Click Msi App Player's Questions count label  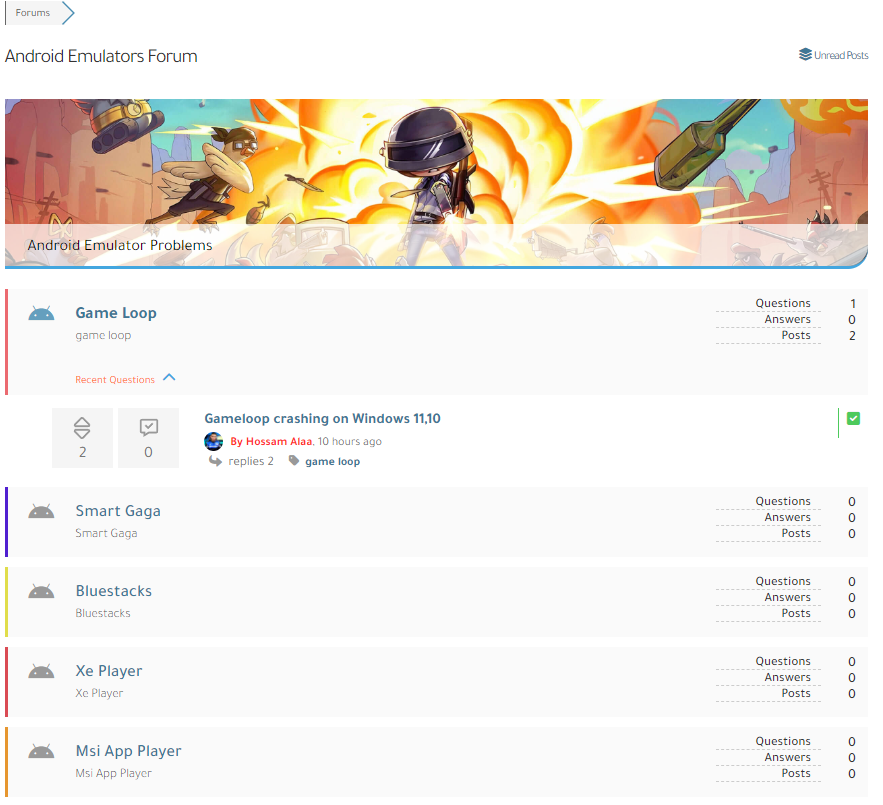pos(783,741)
